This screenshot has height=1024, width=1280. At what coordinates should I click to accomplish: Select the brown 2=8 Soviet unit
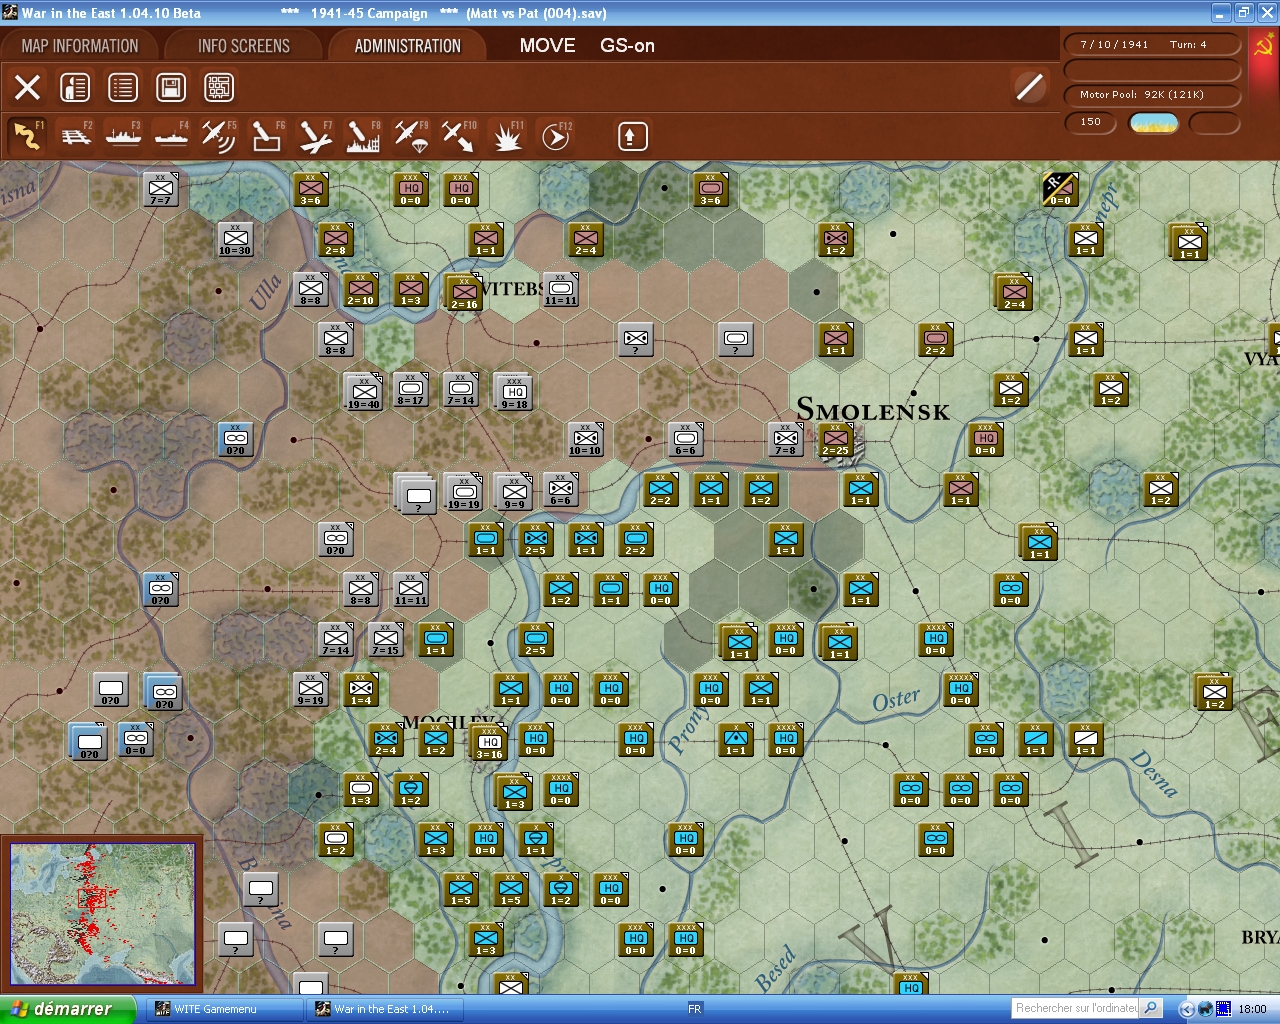336,239
